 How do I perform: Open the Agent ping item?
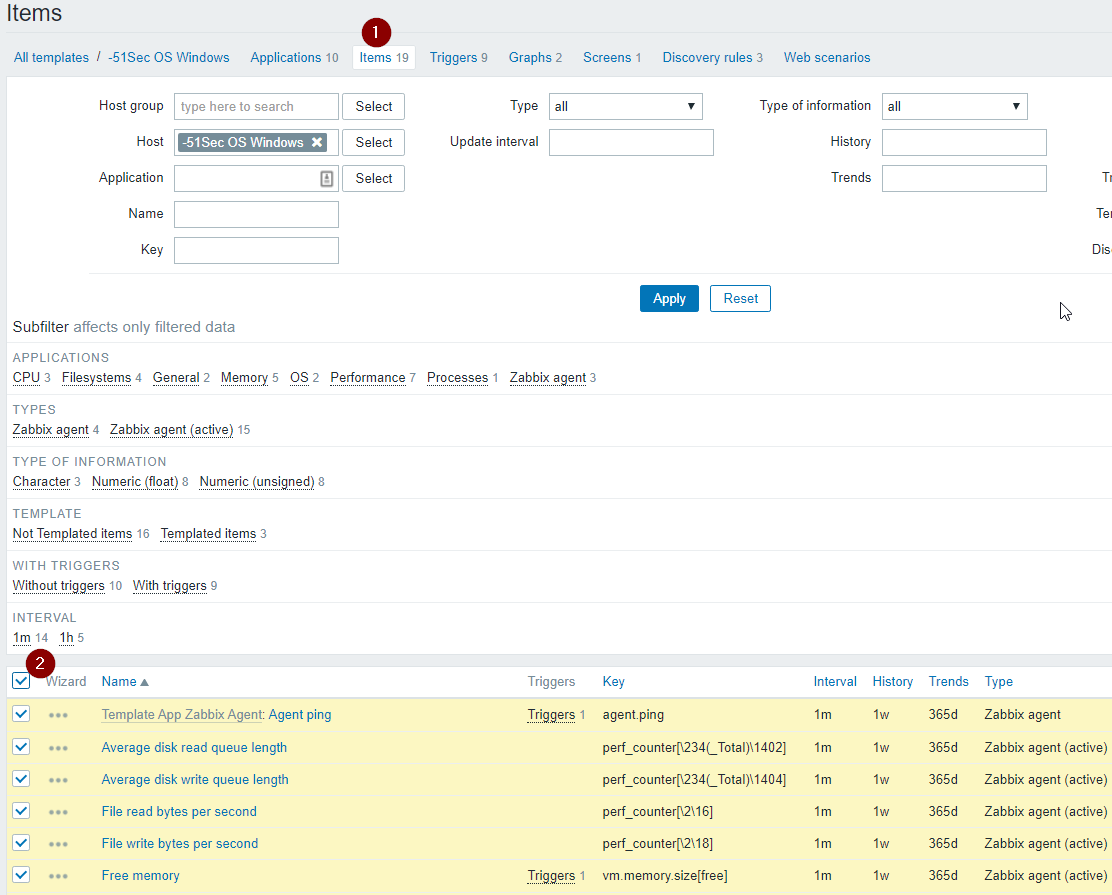[x=300, y=714]
